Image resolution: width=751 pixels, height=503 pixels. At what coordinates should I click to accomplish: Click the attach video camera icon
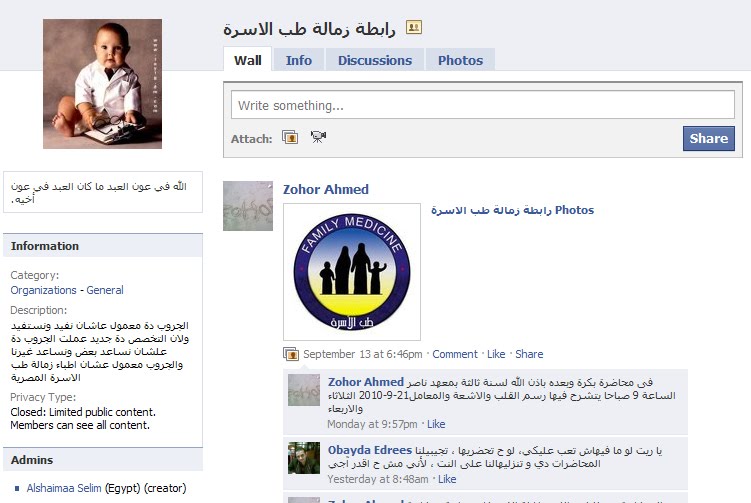[318, 137]
